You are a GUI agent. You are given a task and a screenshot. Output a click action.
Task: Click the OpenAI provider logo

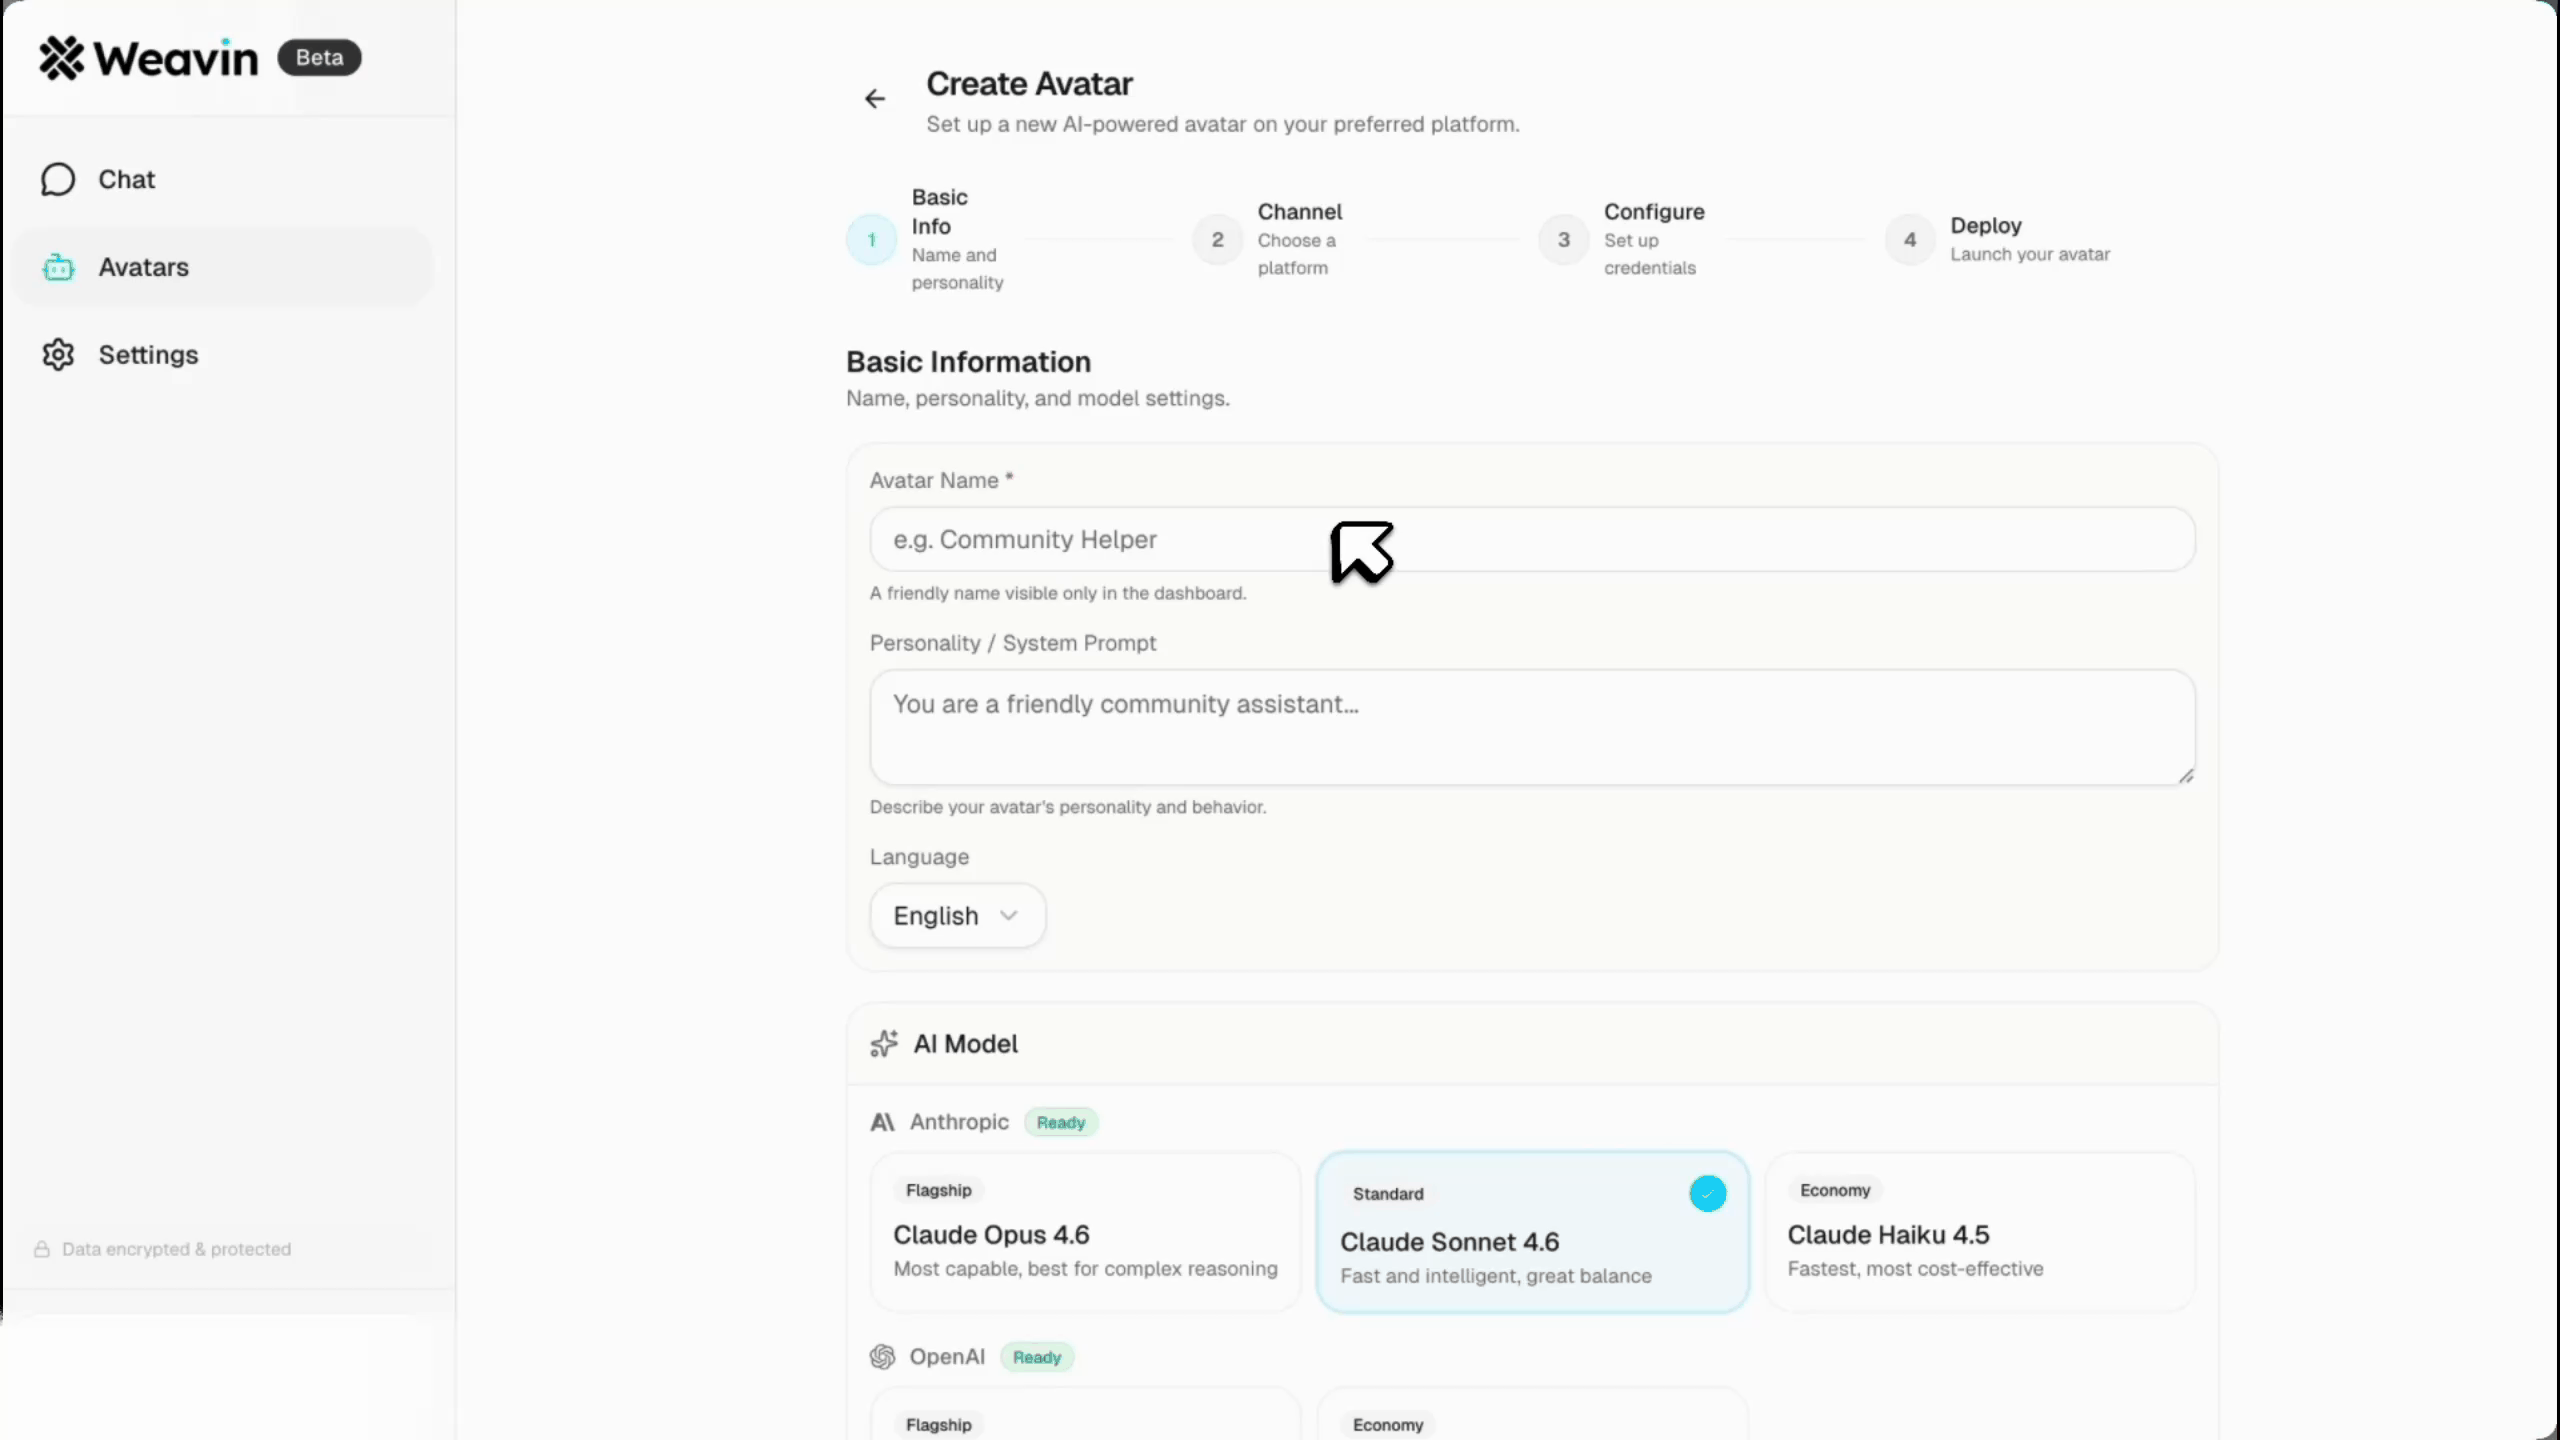coord(882,1357)
